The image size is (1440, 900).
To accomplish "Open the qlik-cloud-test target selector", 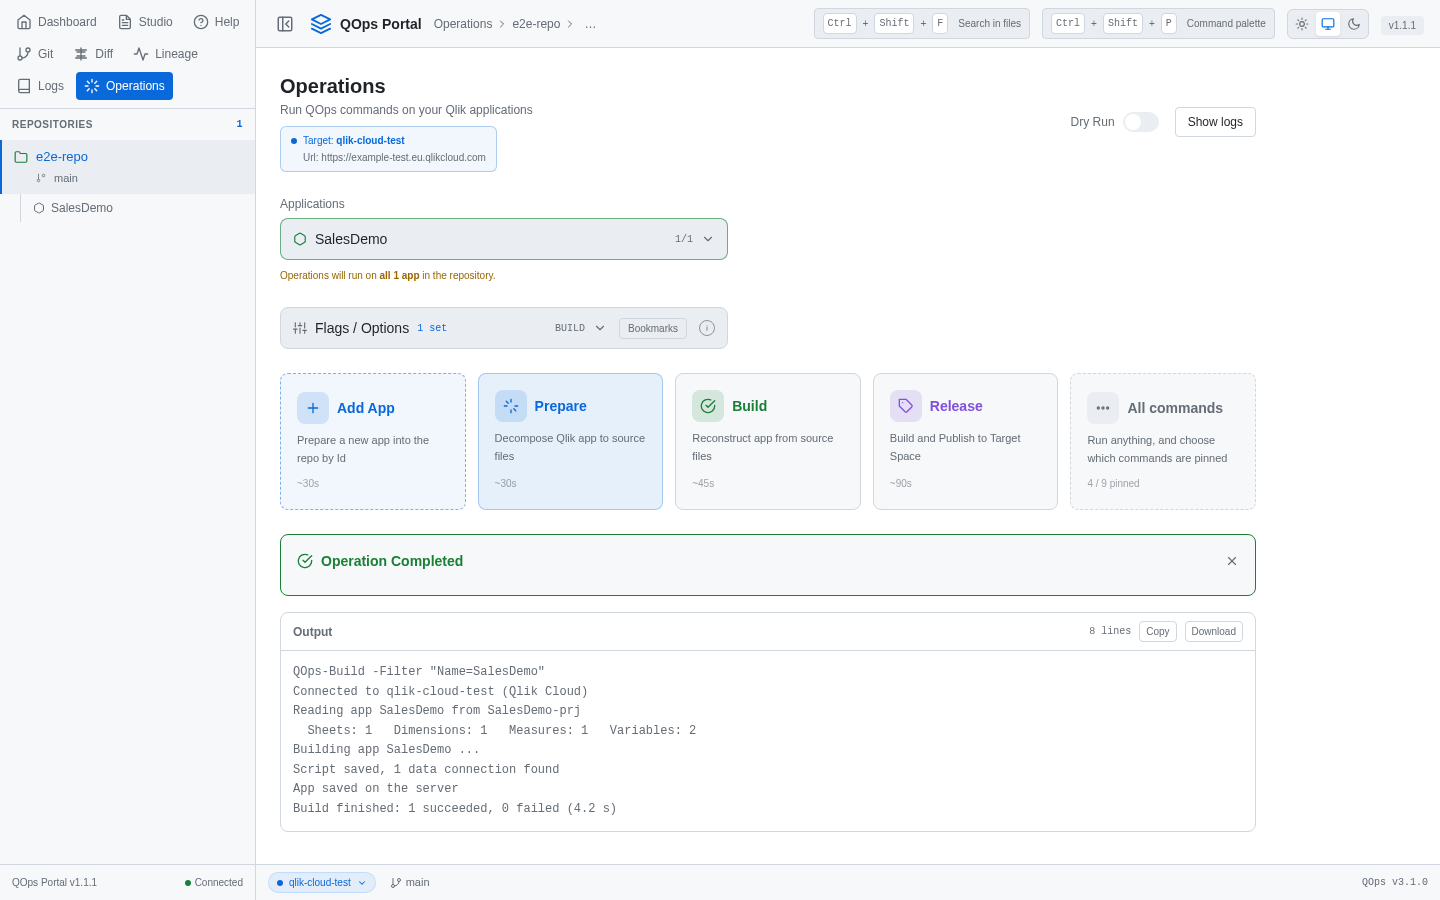I will 322,883.
